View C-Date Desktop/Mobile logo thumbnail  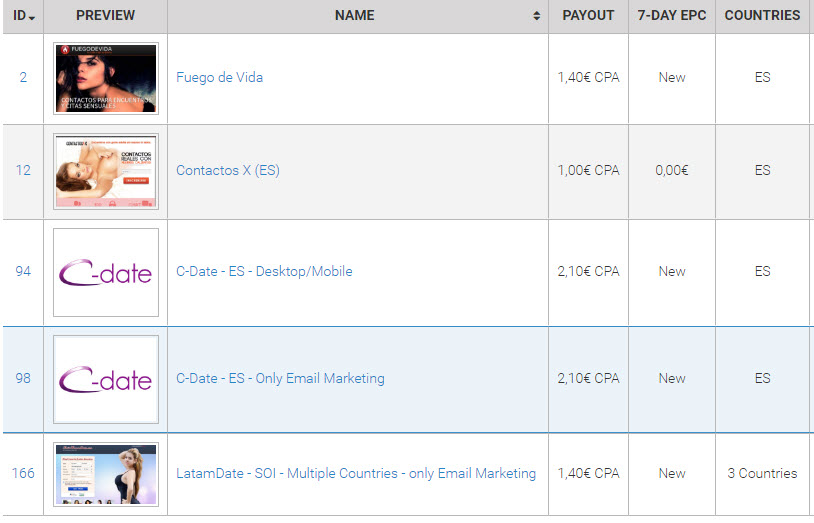coord(106,272)
